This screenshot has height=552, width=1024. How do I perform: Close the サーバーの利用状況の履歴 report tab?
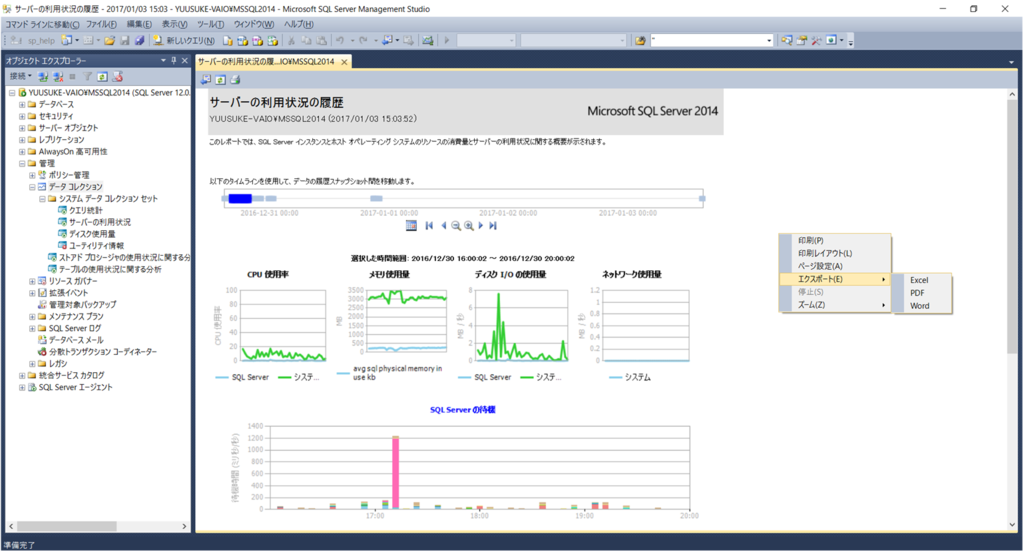[344, 62]
